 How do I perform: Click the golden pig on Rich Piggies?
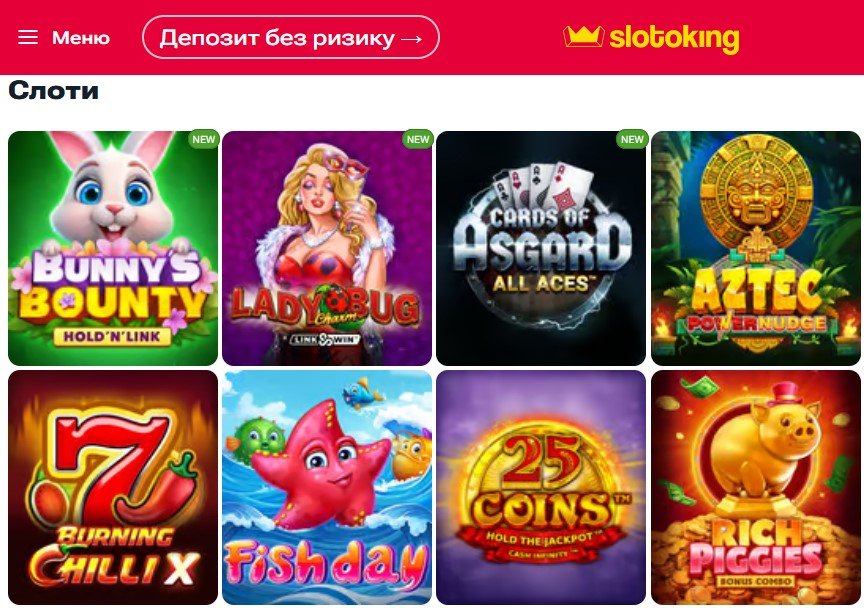point(763,449)
